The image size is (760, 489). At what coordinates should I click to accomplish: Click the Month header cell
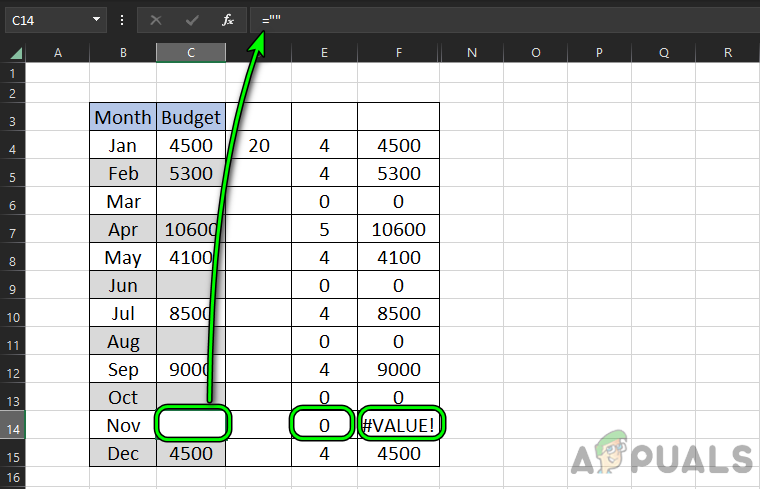pos(123,117)
